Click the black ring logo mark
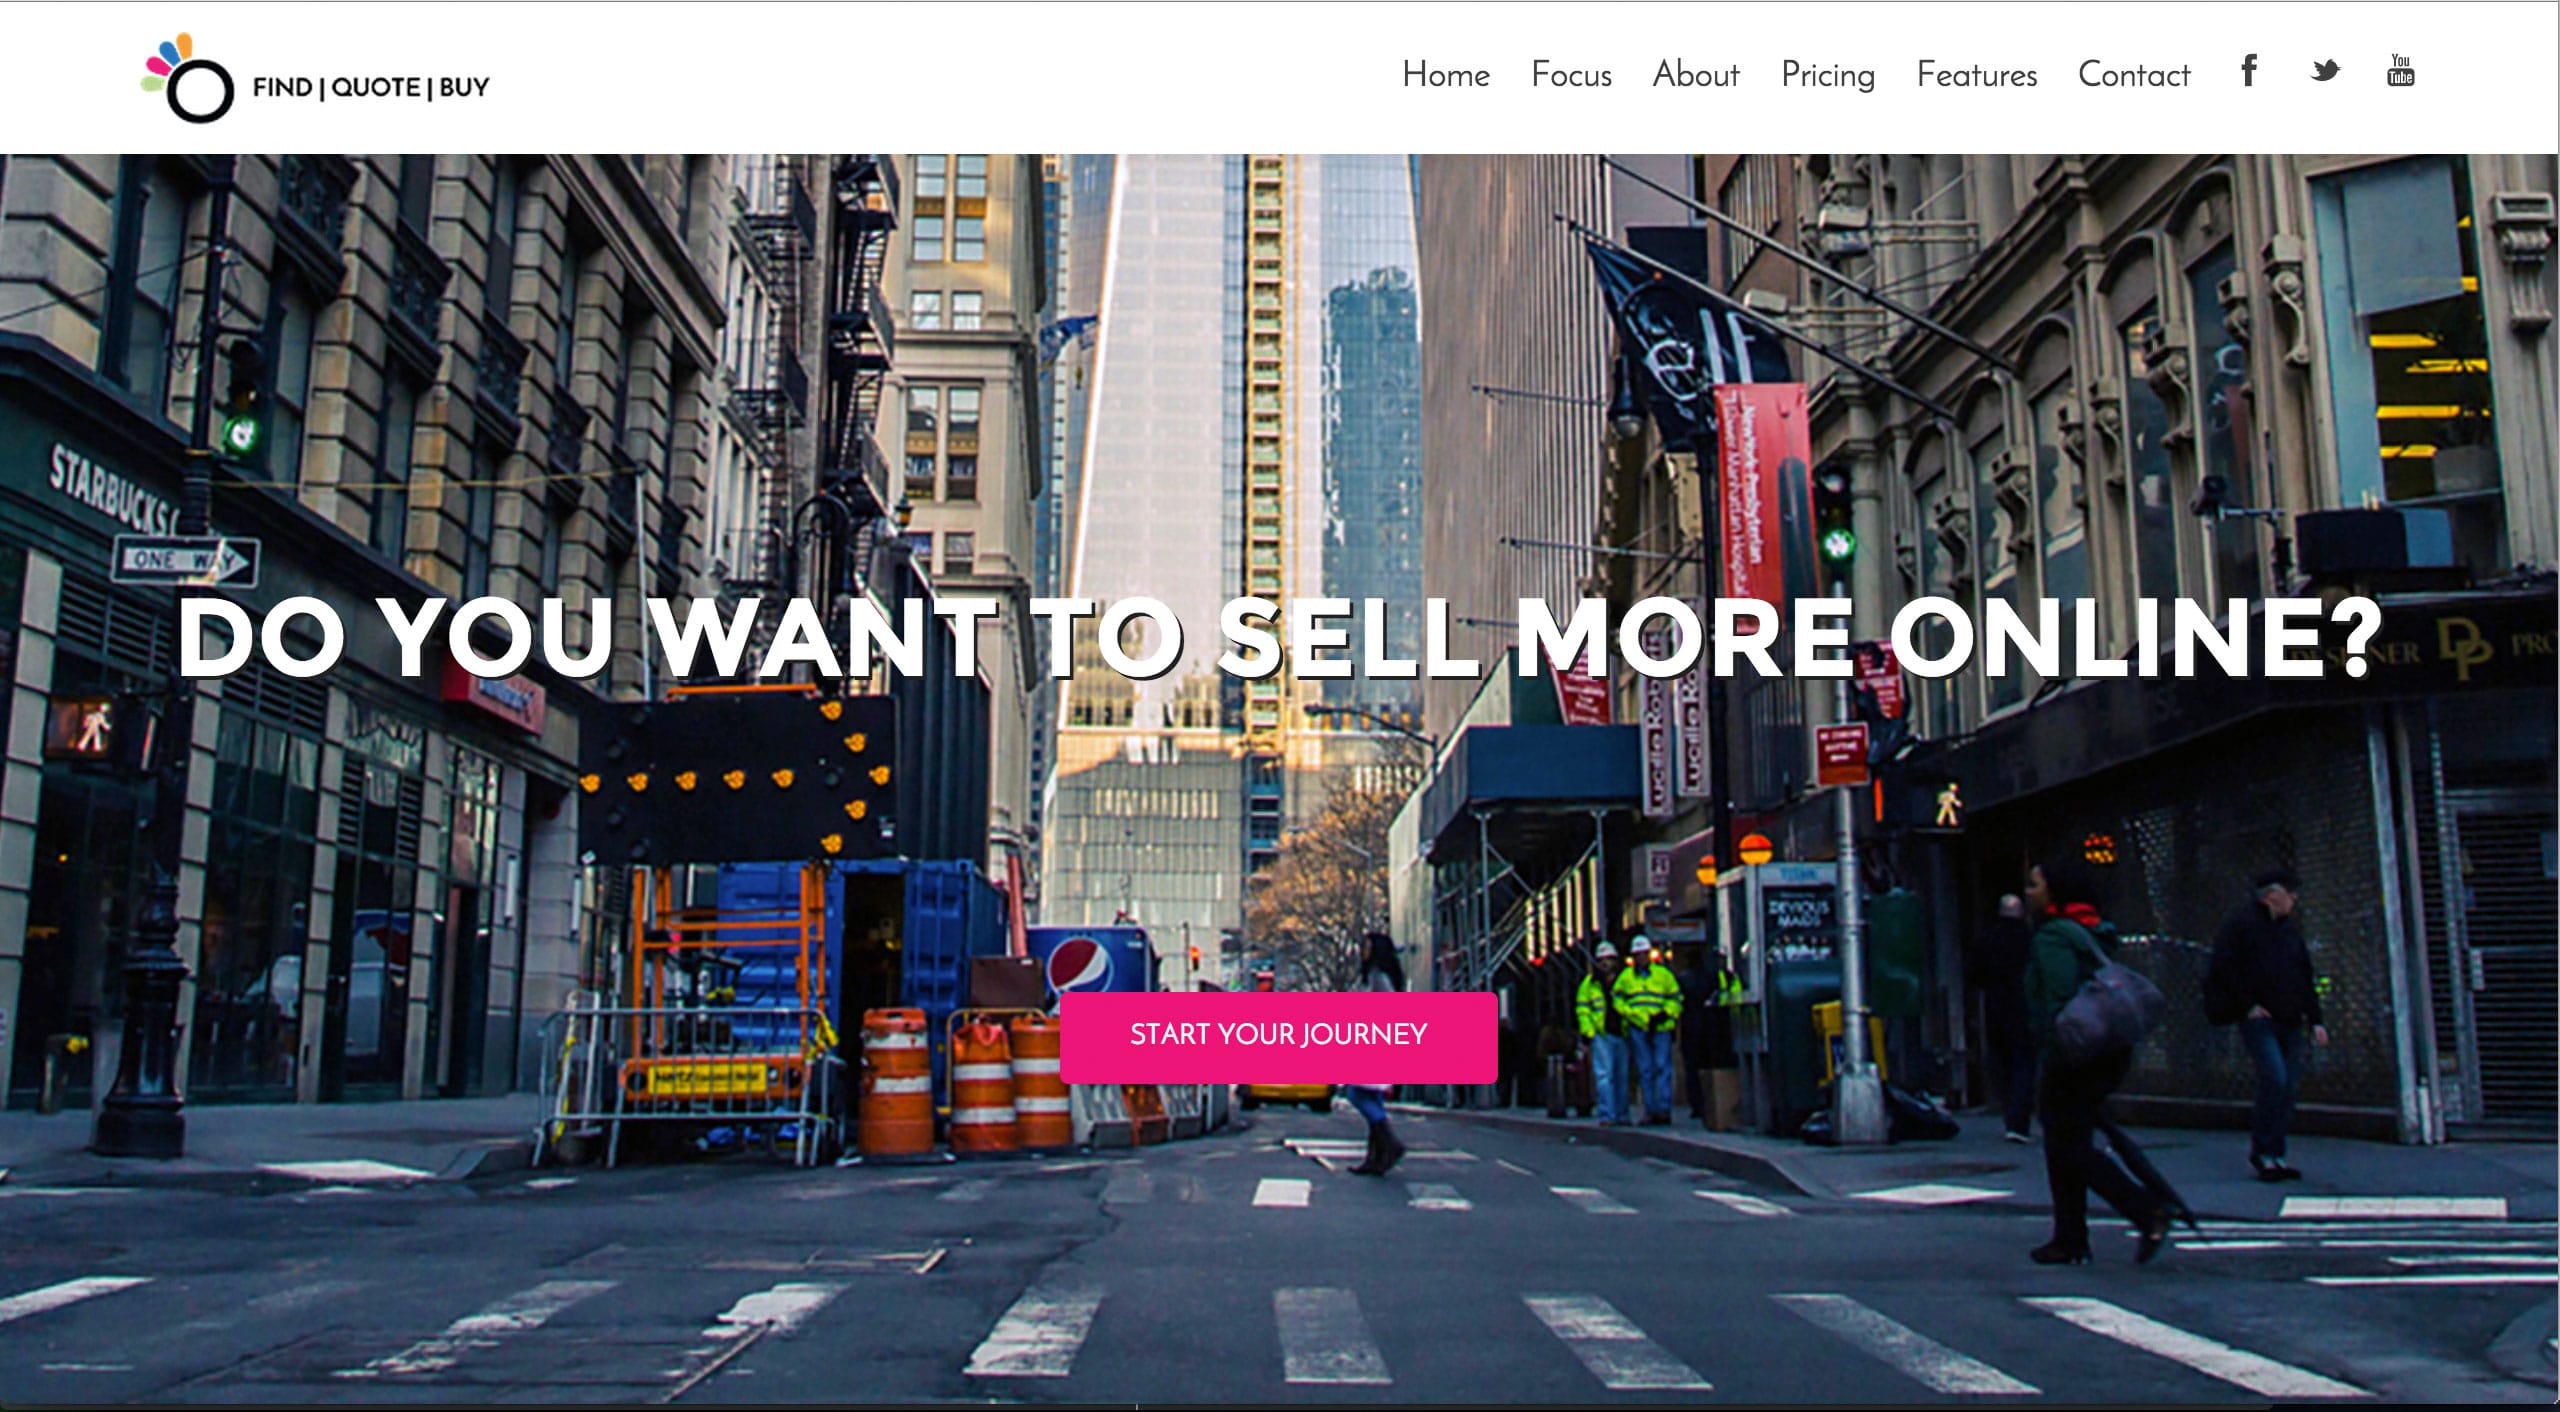Viewport: 2560px width, 1412px height. 200,91
